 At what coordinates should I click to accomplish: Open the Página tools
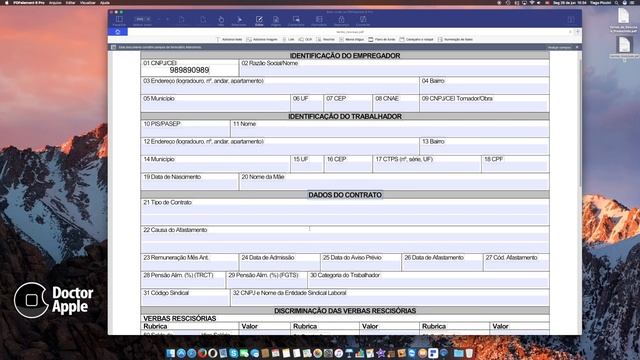pos(276,21)
